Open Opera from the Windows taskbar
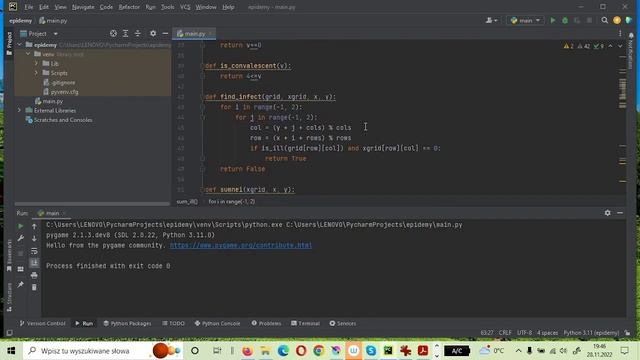 [x=301, y=351]
